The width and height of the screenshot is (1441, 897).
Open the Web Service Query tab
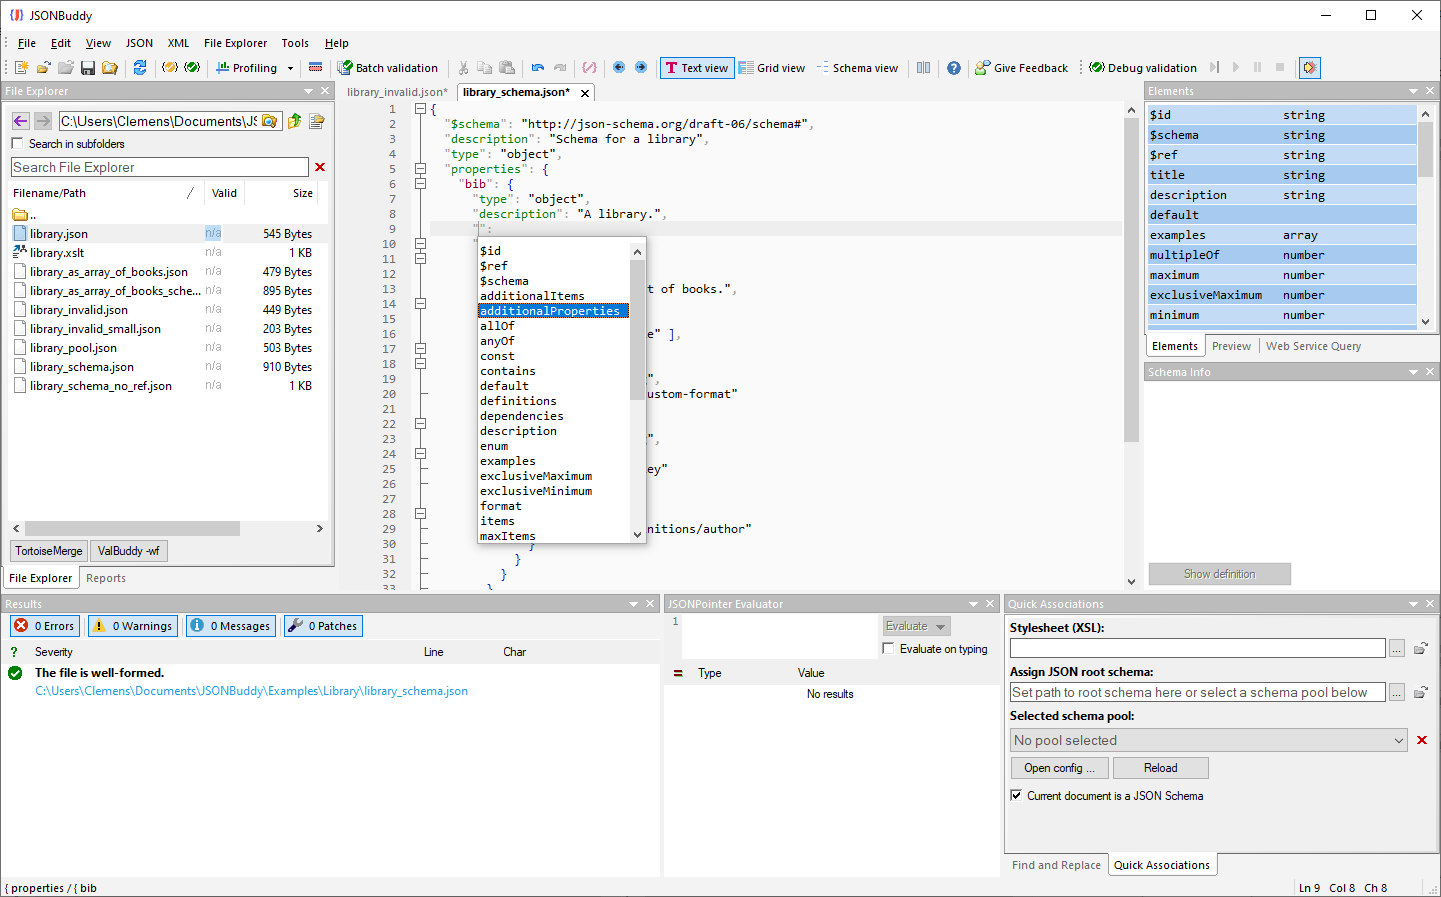pyautogui.click(x=1313, y=346)
